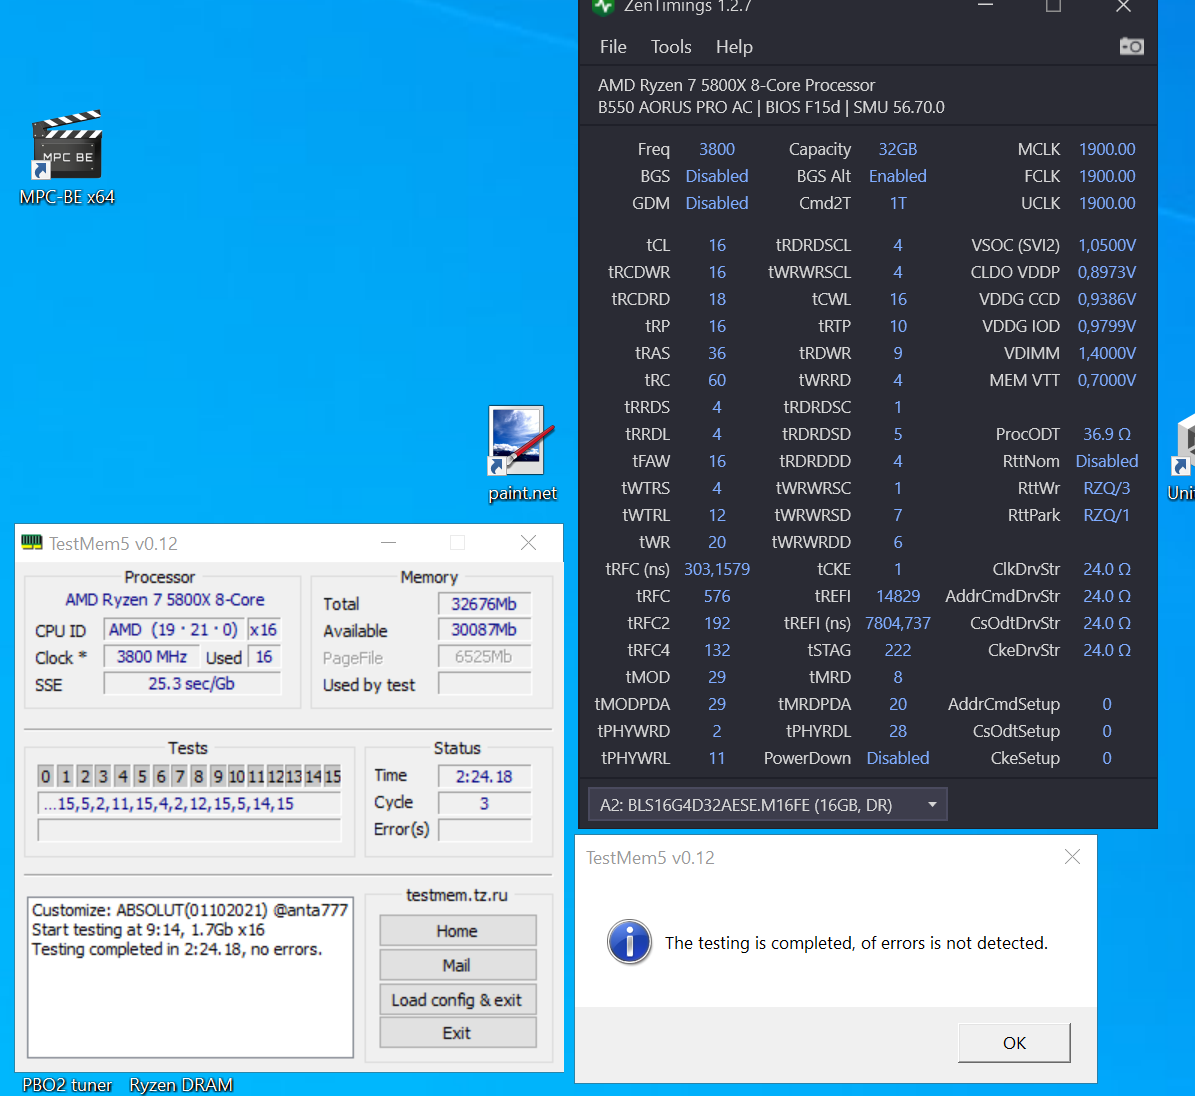Open the partially visible Uni desktop shortcut
Screen dimensions: 1195x1096
tap(1181, 457)
